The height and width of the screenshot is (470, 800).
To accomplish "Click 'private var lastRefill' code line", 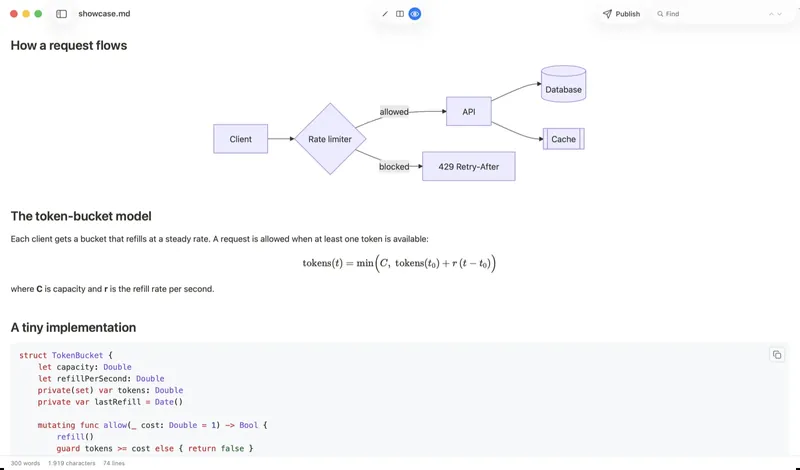I will click(x=110, y=402).
